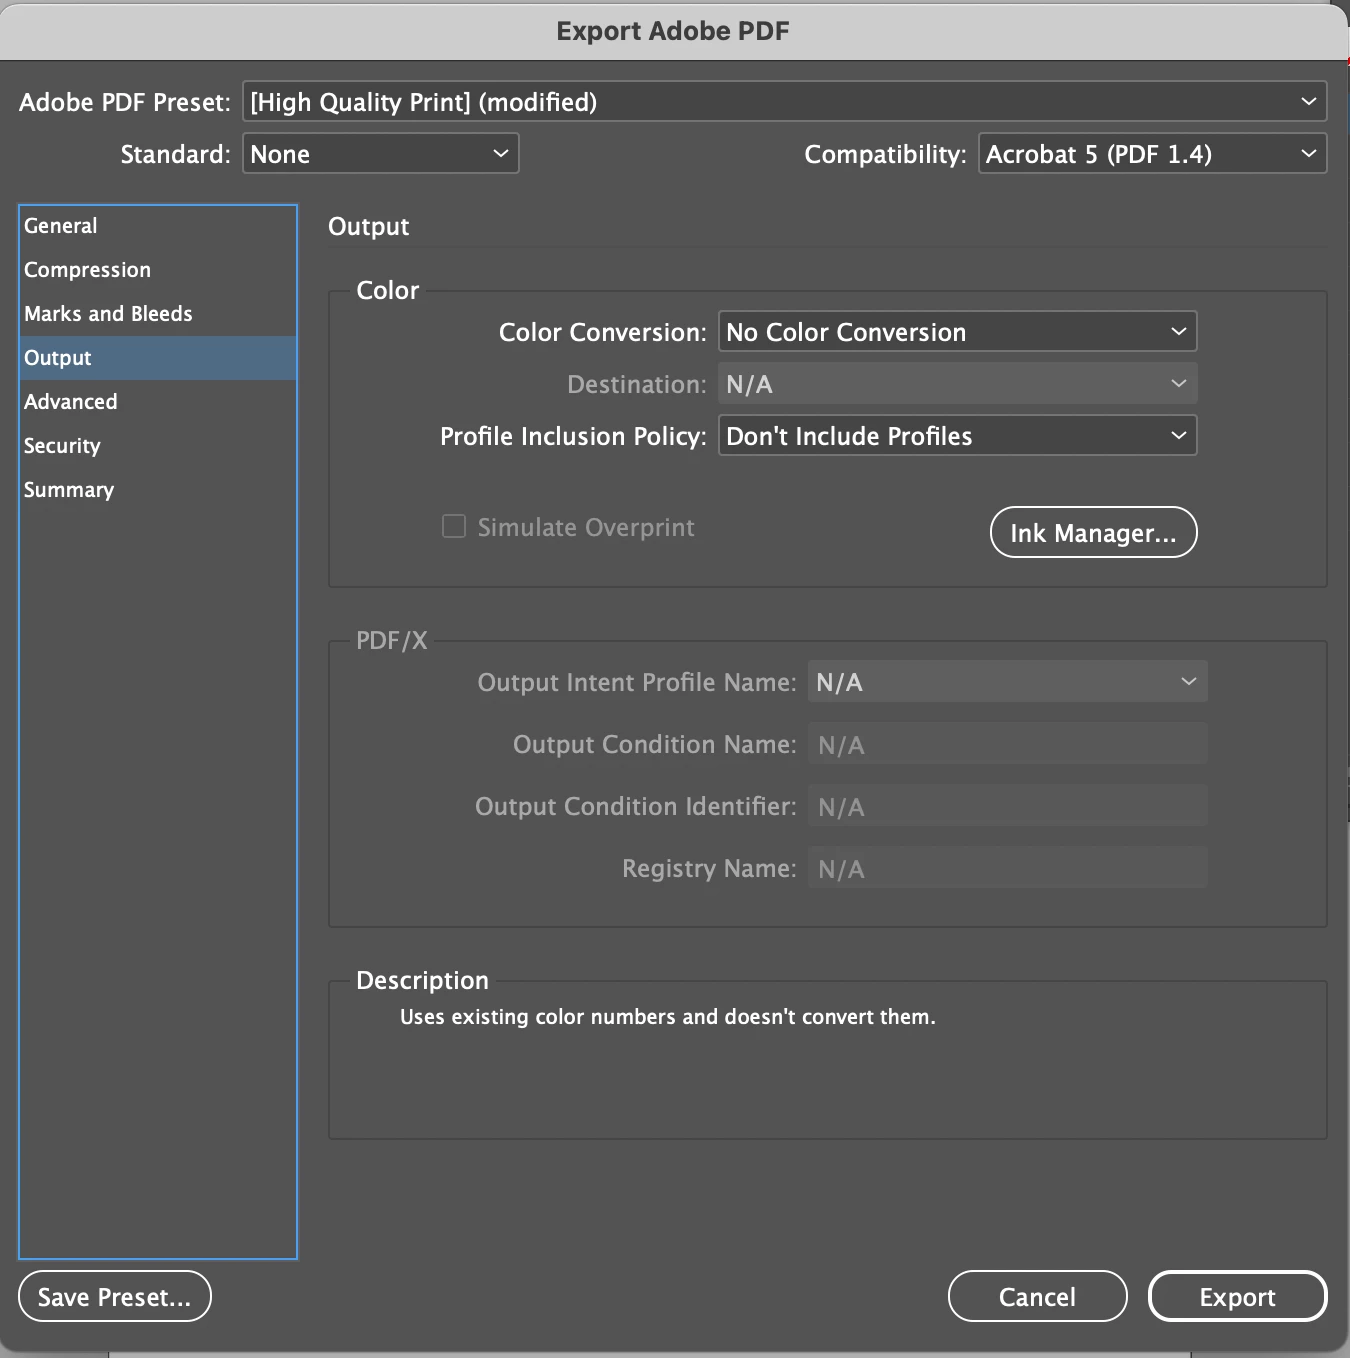Open the Destination dropdown
Viewport: 1350px width, 1358px height.
(x=957, y=384)
